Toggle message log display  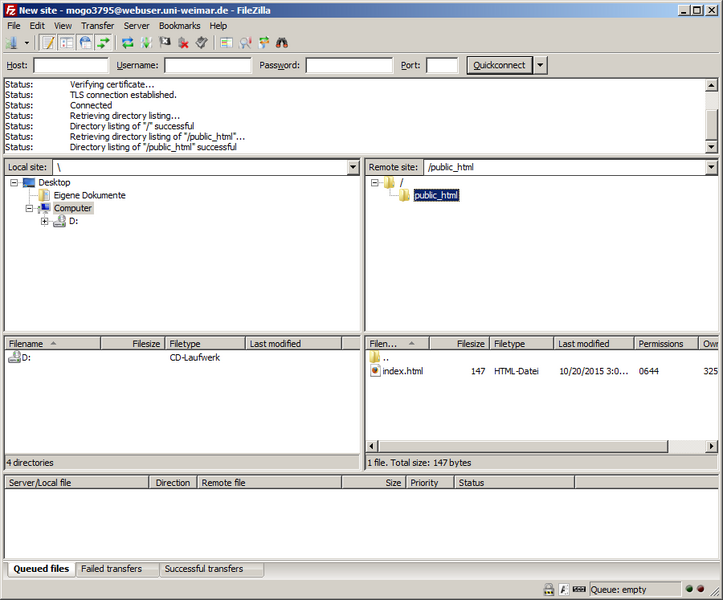[48, 43]
